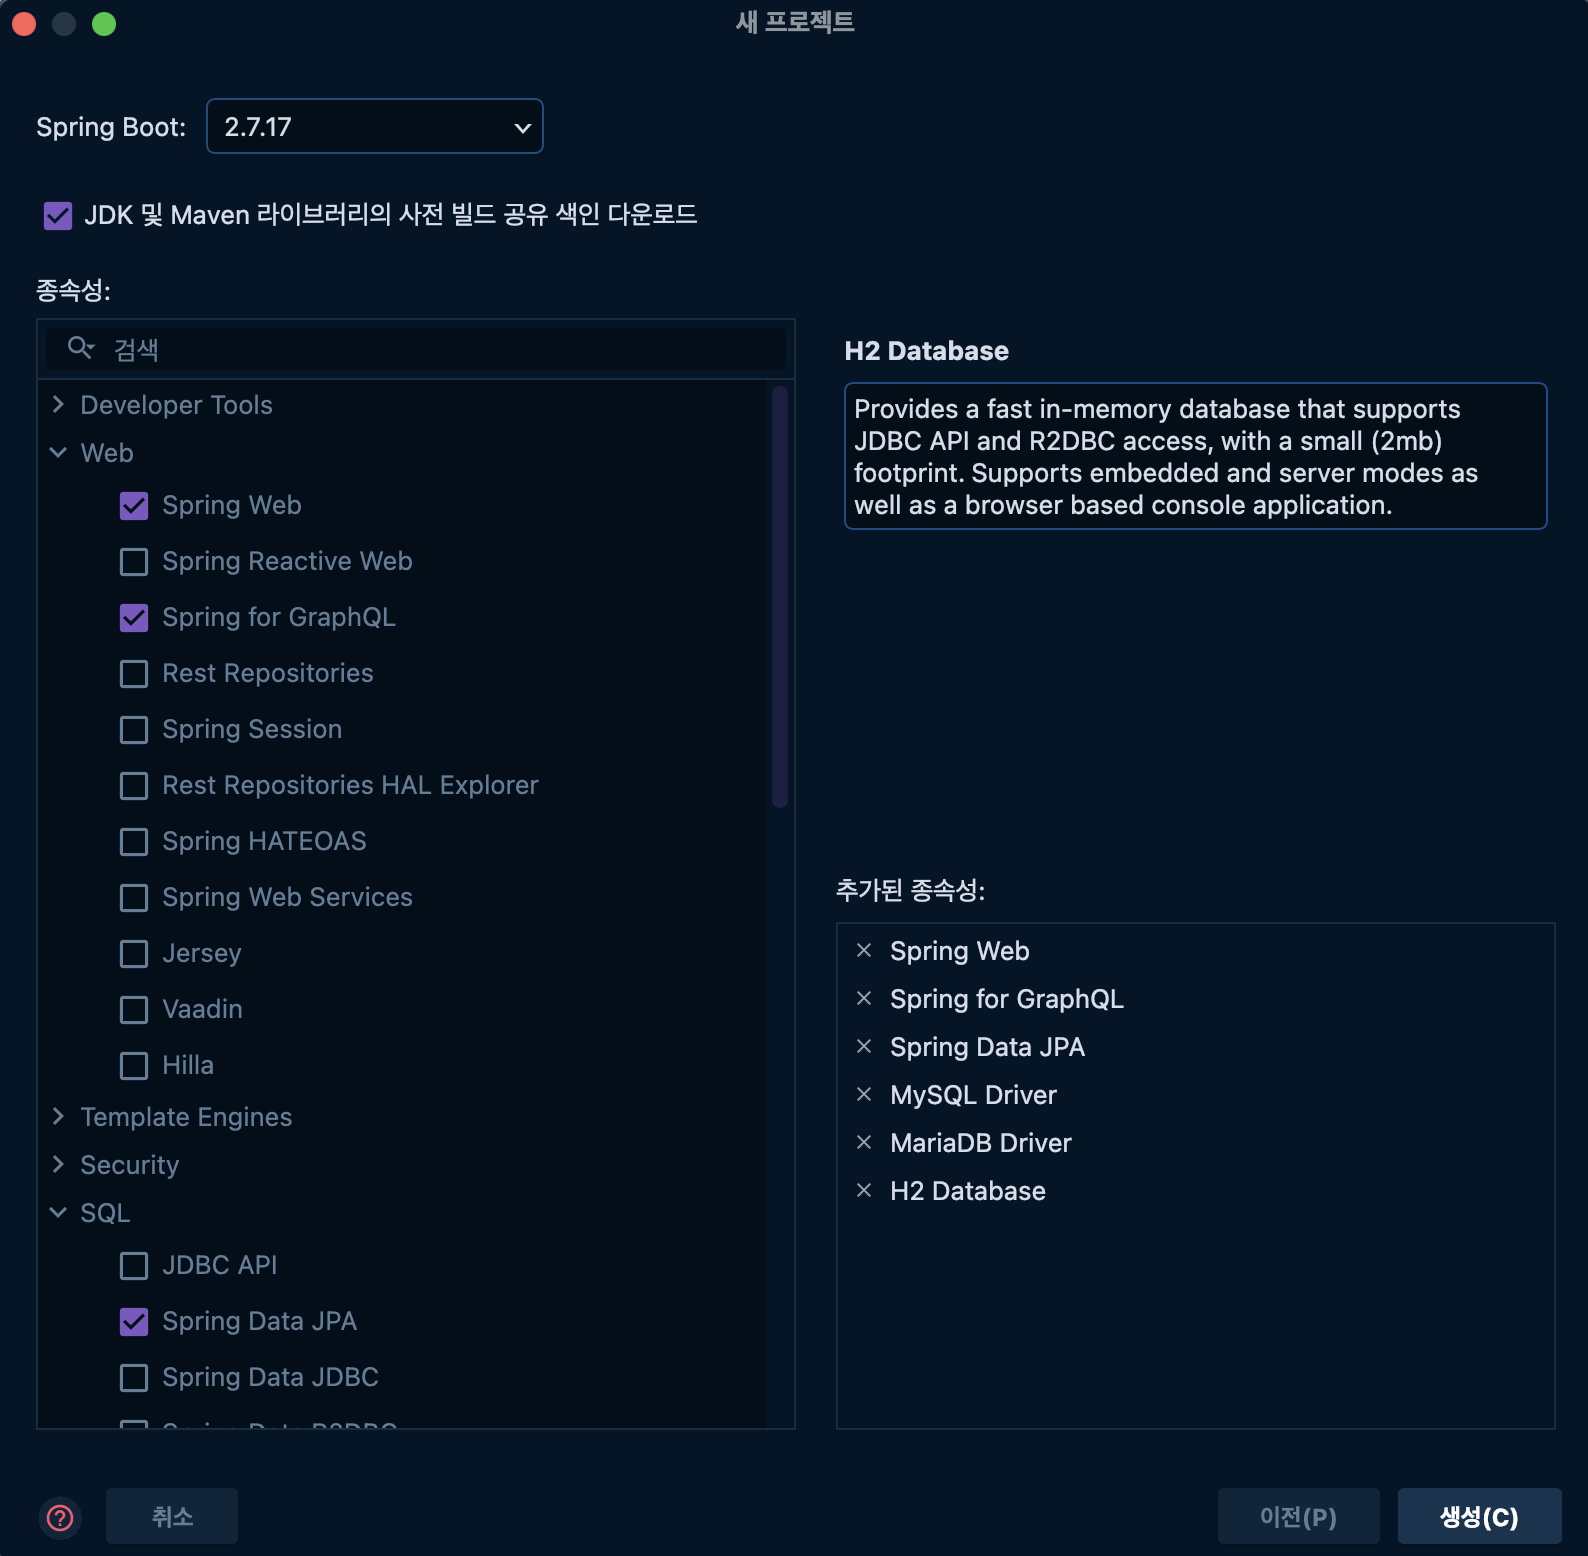This screenshot has width=1588, height=1556.
Task: Remove H2 Database via its X icon
Action: tap(864, 1191)
